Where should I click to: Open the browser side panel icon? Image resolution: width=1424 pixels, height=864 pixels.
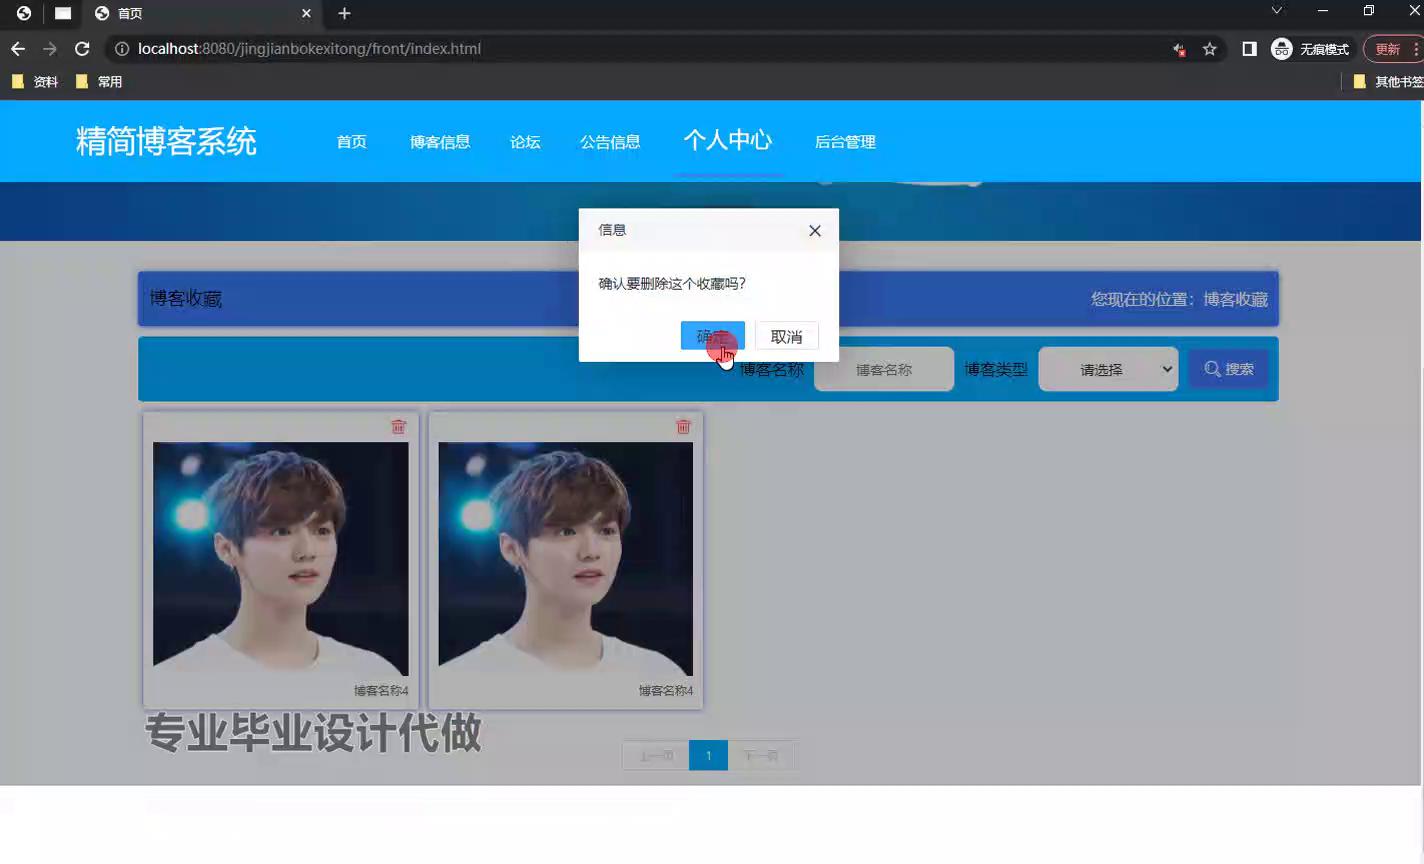coord(1249,49)
